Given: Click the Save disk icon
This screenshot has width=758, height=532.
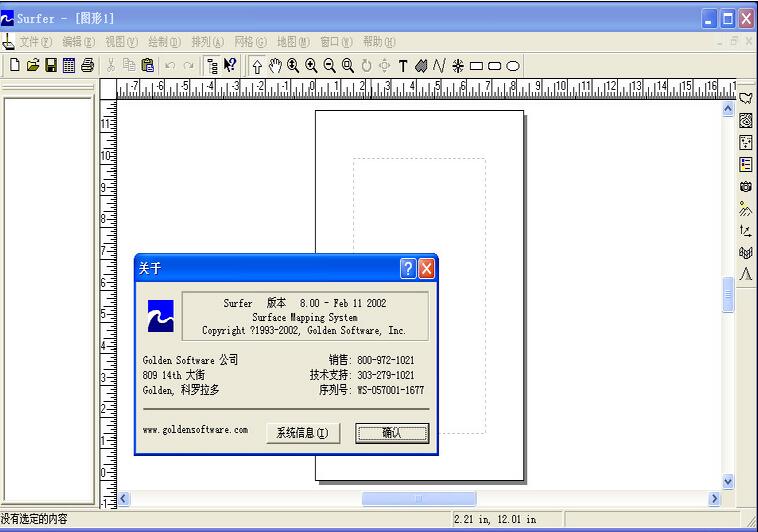Looking at the screenshot, I should coord(50,66).
